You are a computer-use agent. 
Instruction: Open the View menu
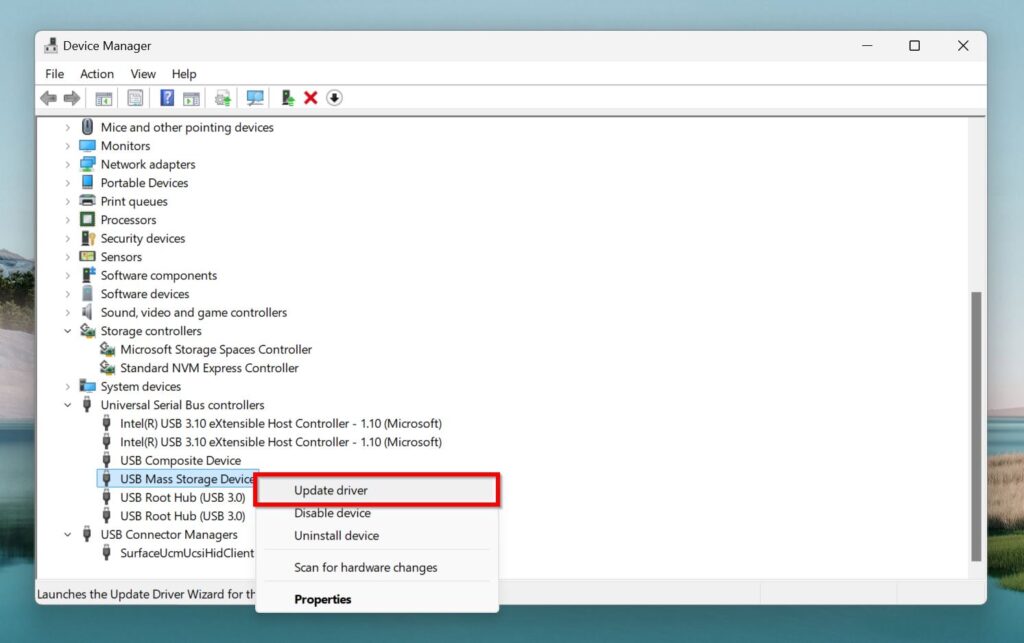click(x=143, y=74)
